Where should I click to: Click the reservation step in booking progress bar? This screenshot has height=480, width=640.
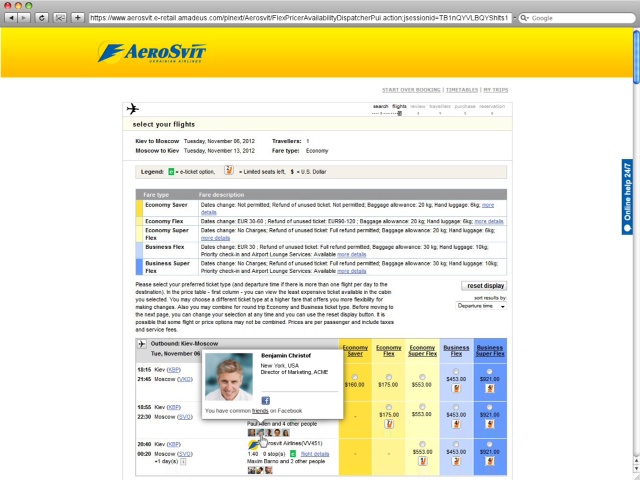click(x=492, y=107)
